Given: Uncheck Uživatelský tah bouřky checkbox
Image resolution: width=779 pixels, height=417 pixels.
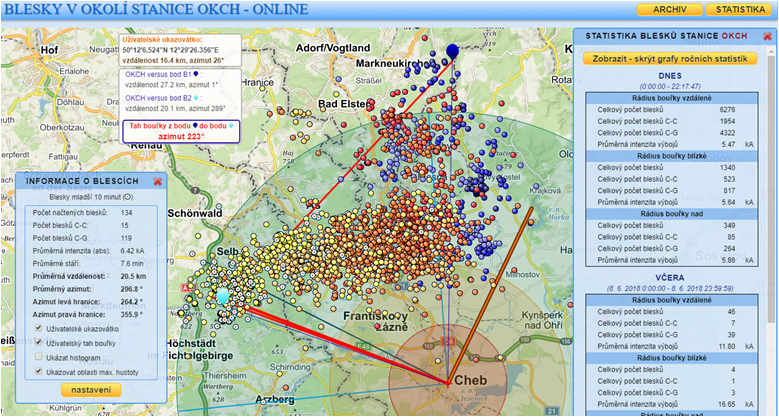Looking at the screenshot, I should (x=39, y=343).
